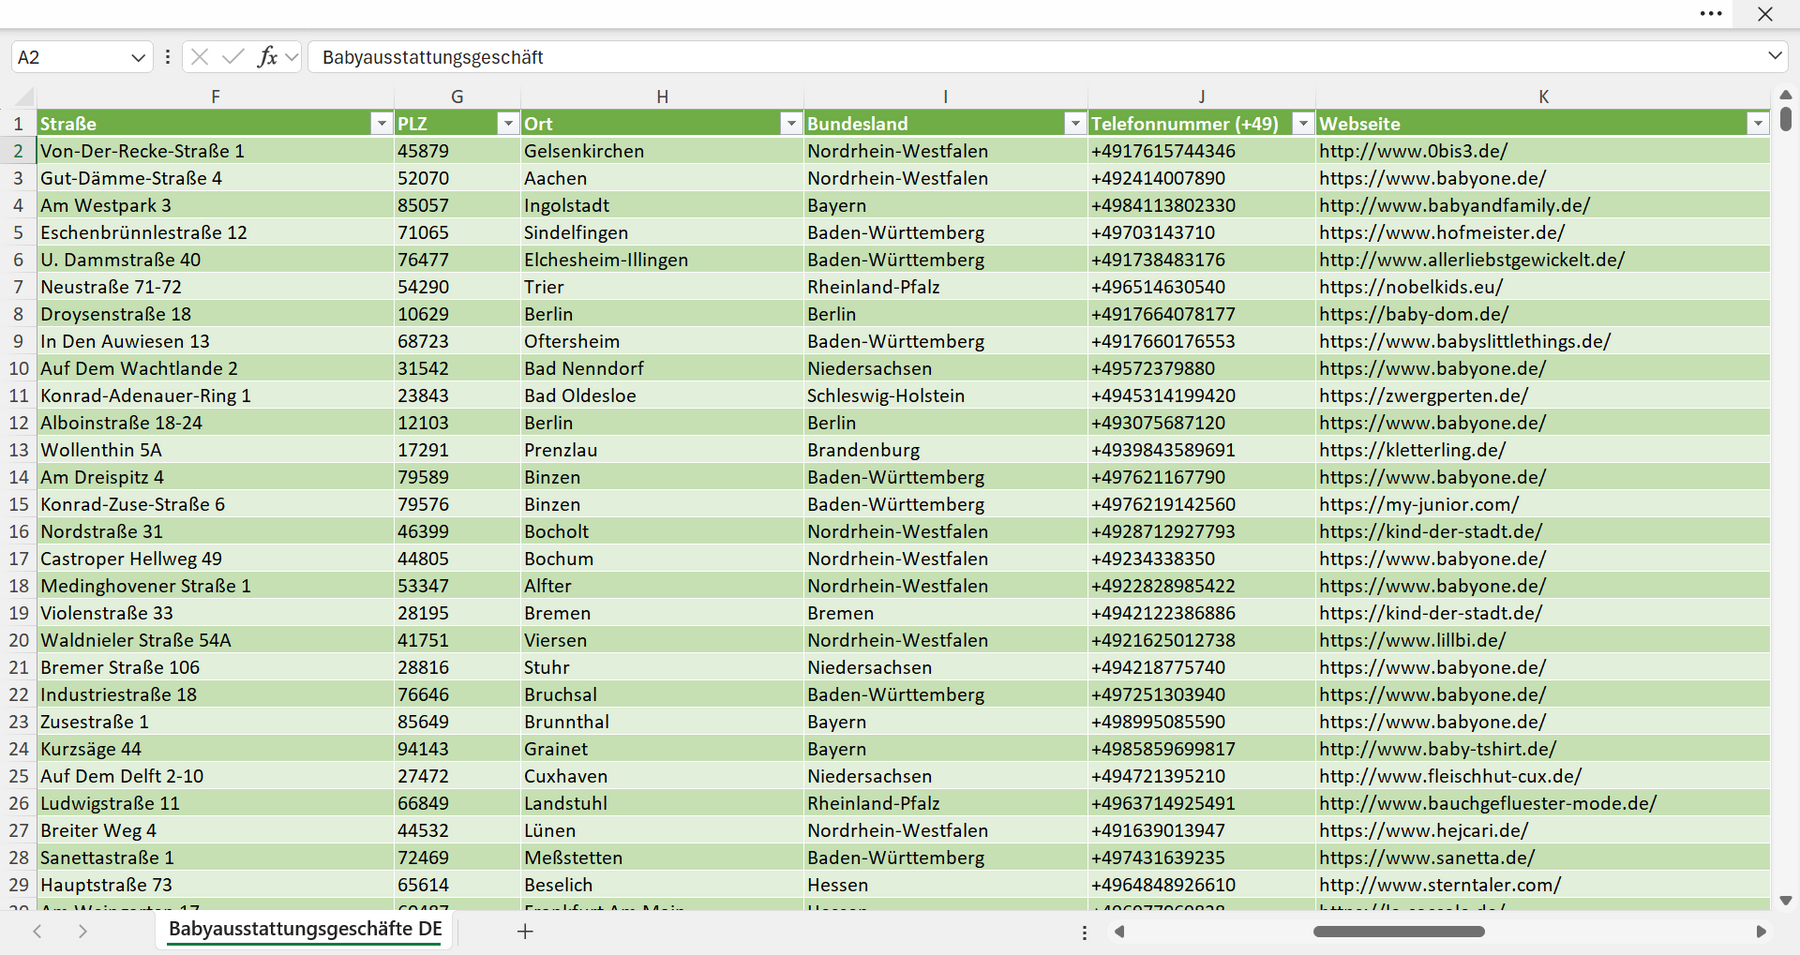Open the Straße column filter dropdown

(x=381, y=123)
